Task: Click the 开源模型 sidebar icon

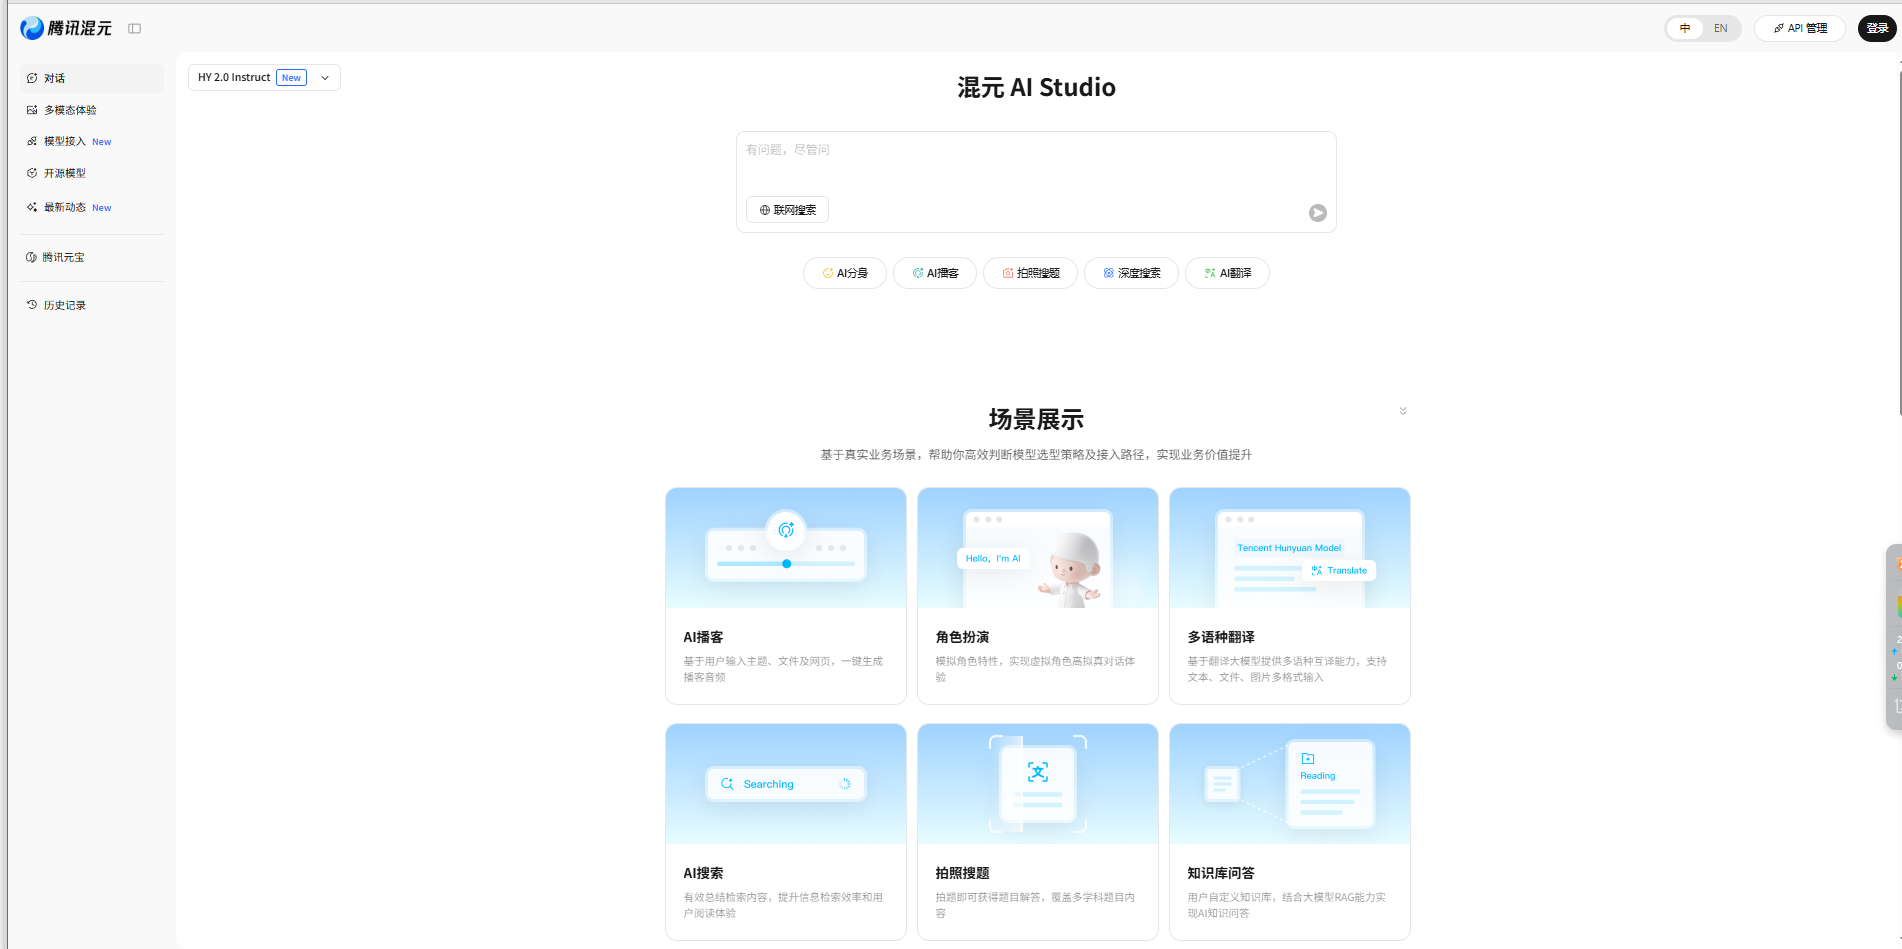Action: pos(32,173)
